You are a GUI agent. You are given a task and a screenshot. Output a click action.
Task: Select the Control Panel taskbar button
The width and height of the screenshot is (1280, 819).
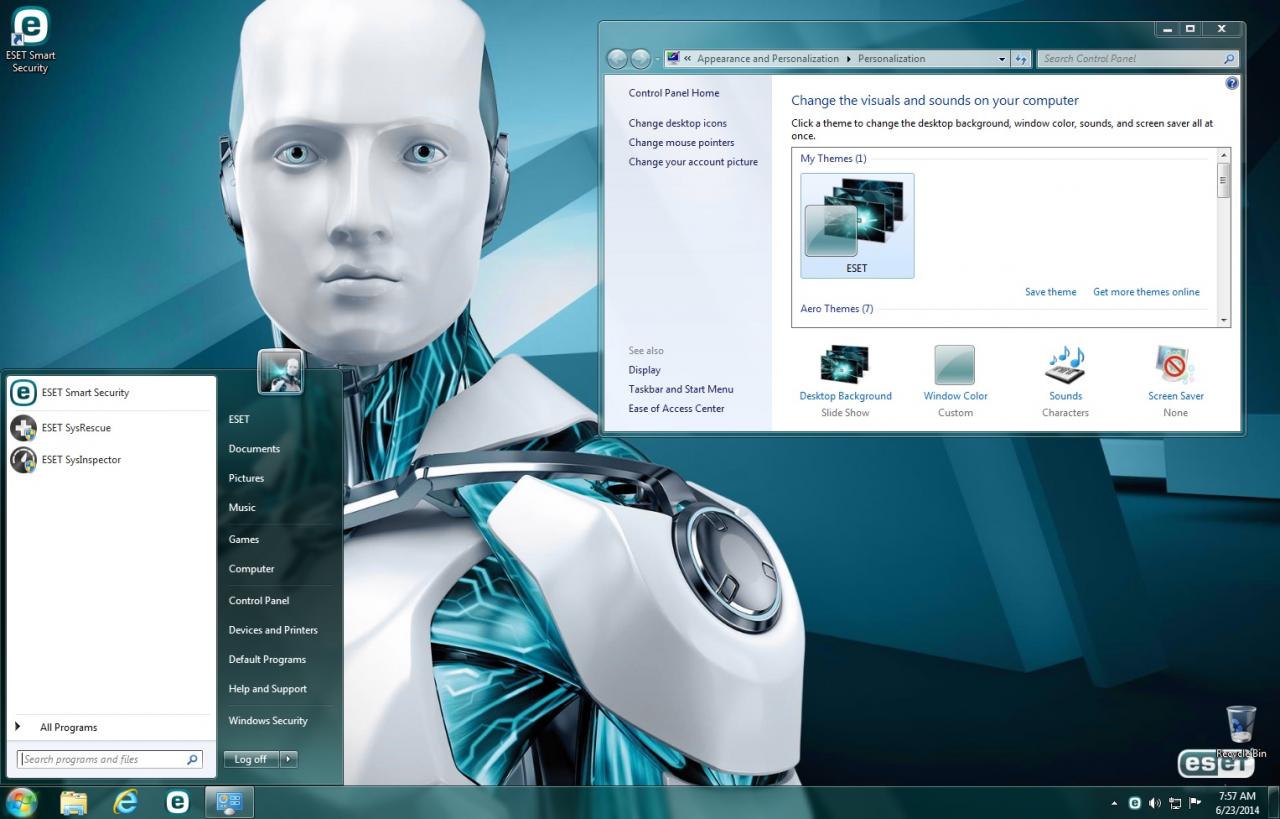click(x=230, y=802)
